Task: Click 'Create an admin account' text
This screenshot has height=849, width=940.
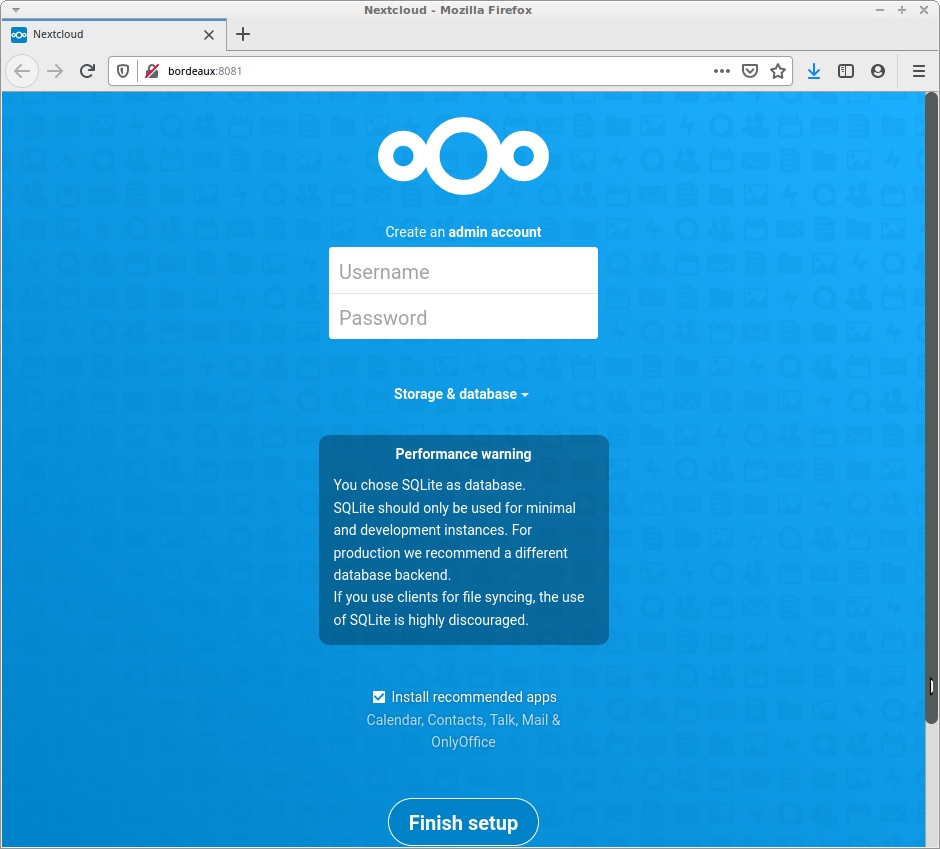Action: coord(463,232)
